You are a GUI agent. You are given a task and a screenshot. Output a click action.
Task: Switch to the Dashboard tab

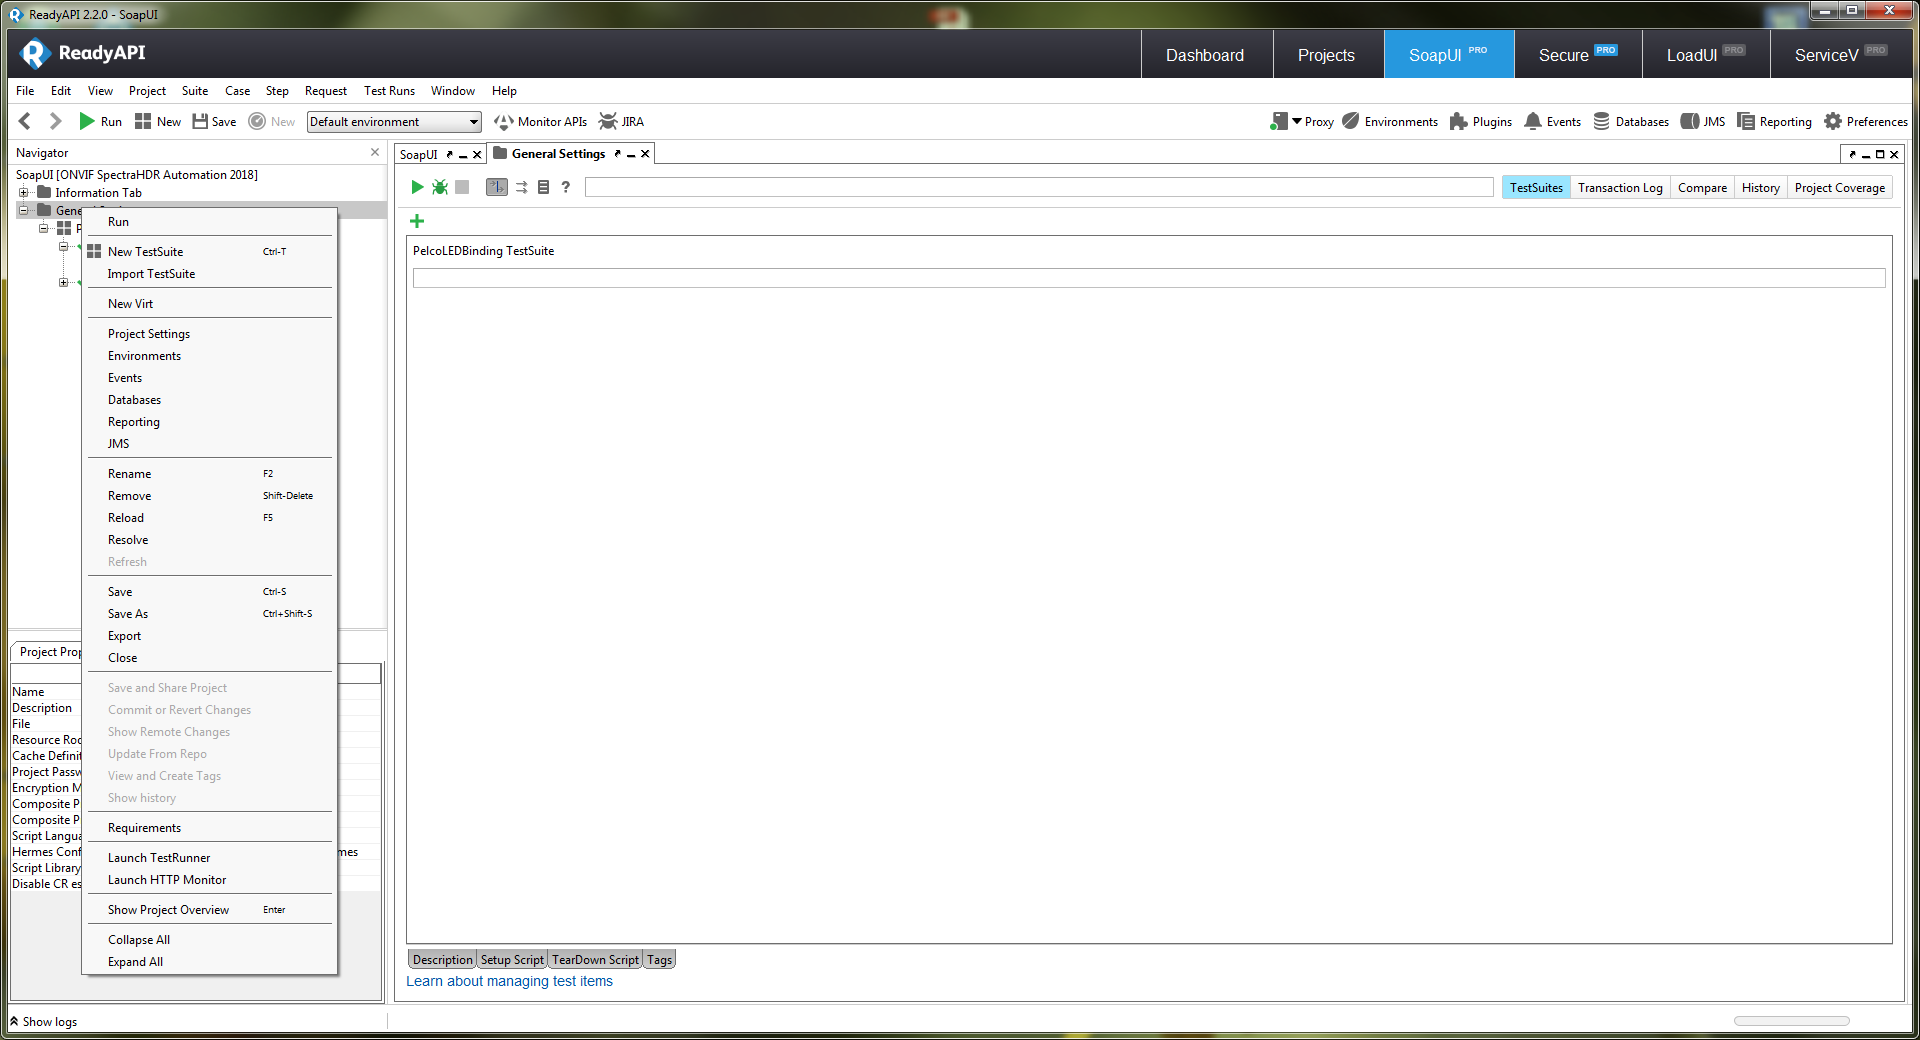pyautogui.click(x=1205, y=55)
